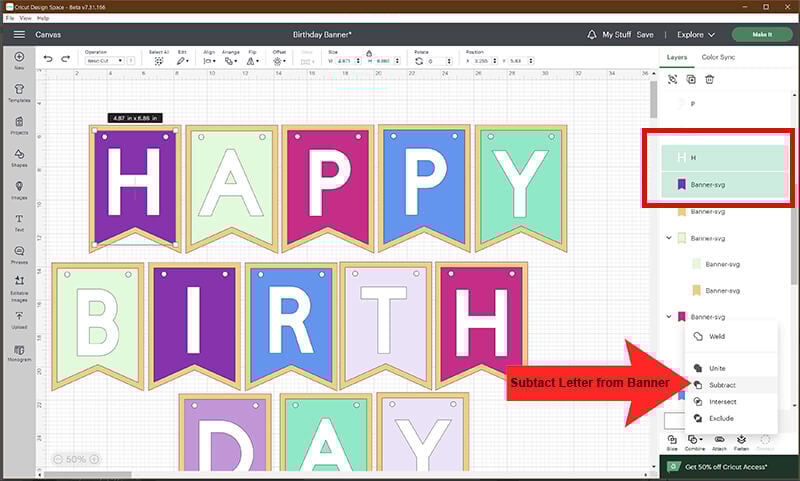Select the H layer row
800x481 pixels.
click(x=723, y=158)
